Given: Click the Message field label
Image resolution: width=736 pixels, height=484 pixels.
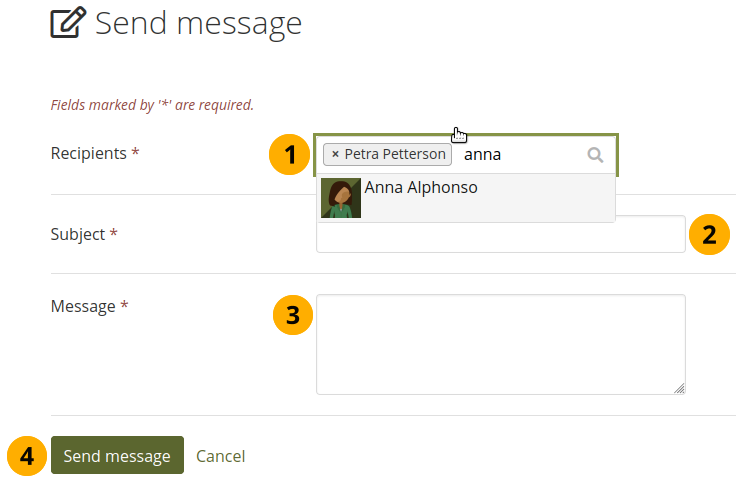Looking at the screenshot, I should [83, 306].
